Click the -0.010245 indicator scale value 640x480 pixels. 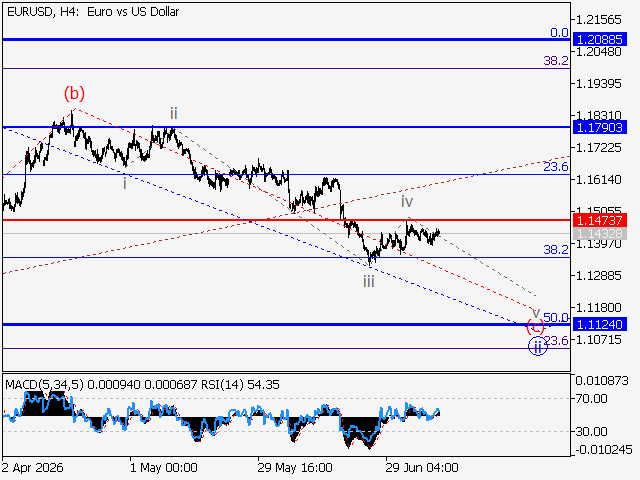pyautogui.click(x=603, y=450)
